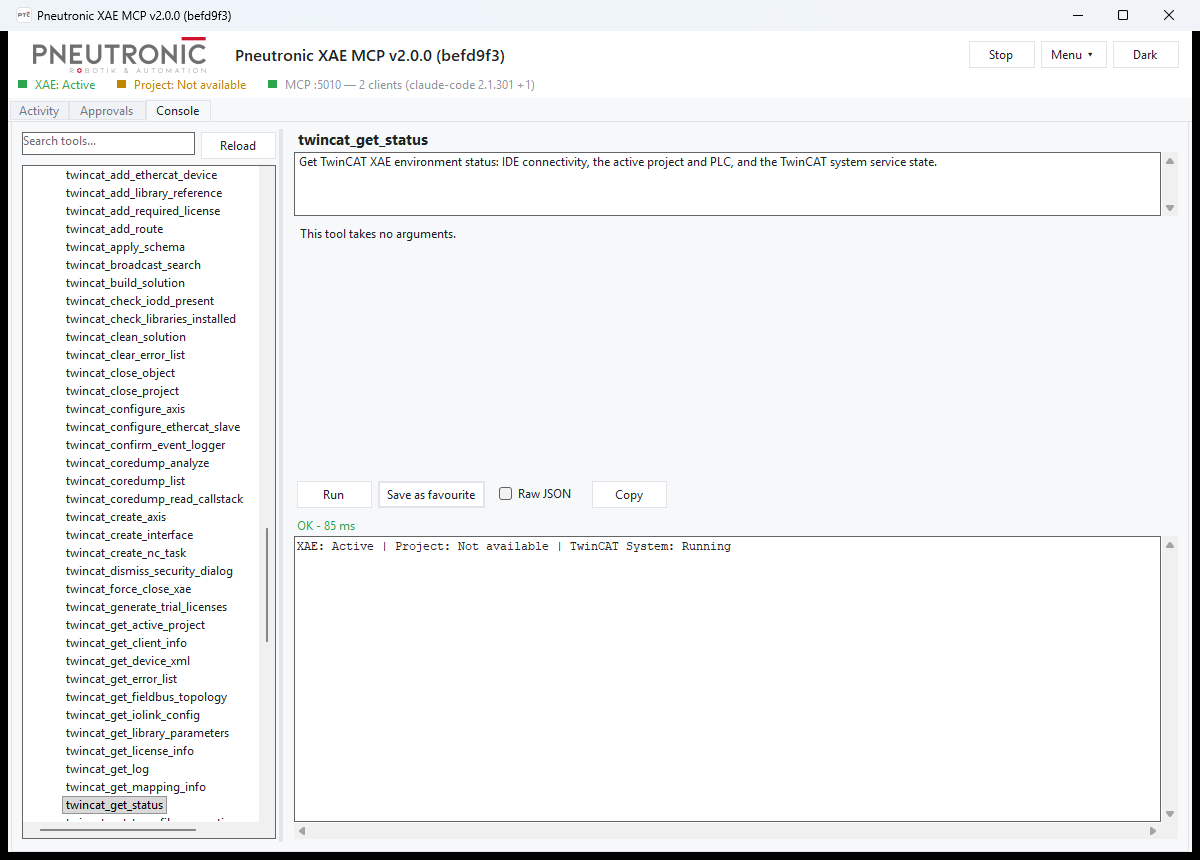Click output pane scroll down arrow

click(1170, 815)
